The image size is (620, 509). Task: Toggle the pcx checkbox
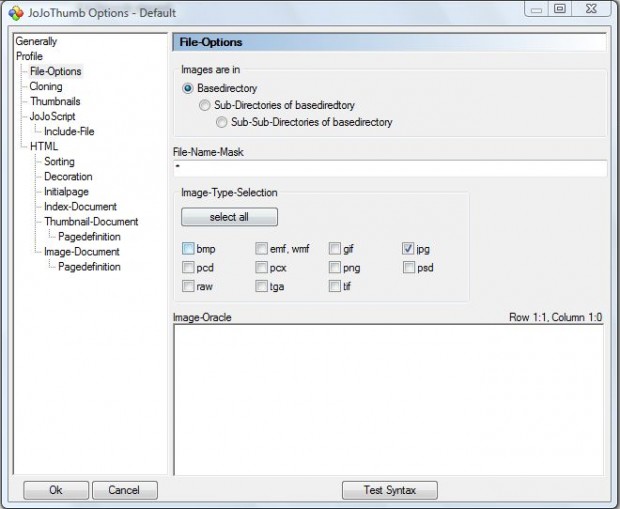pos(261,267)
